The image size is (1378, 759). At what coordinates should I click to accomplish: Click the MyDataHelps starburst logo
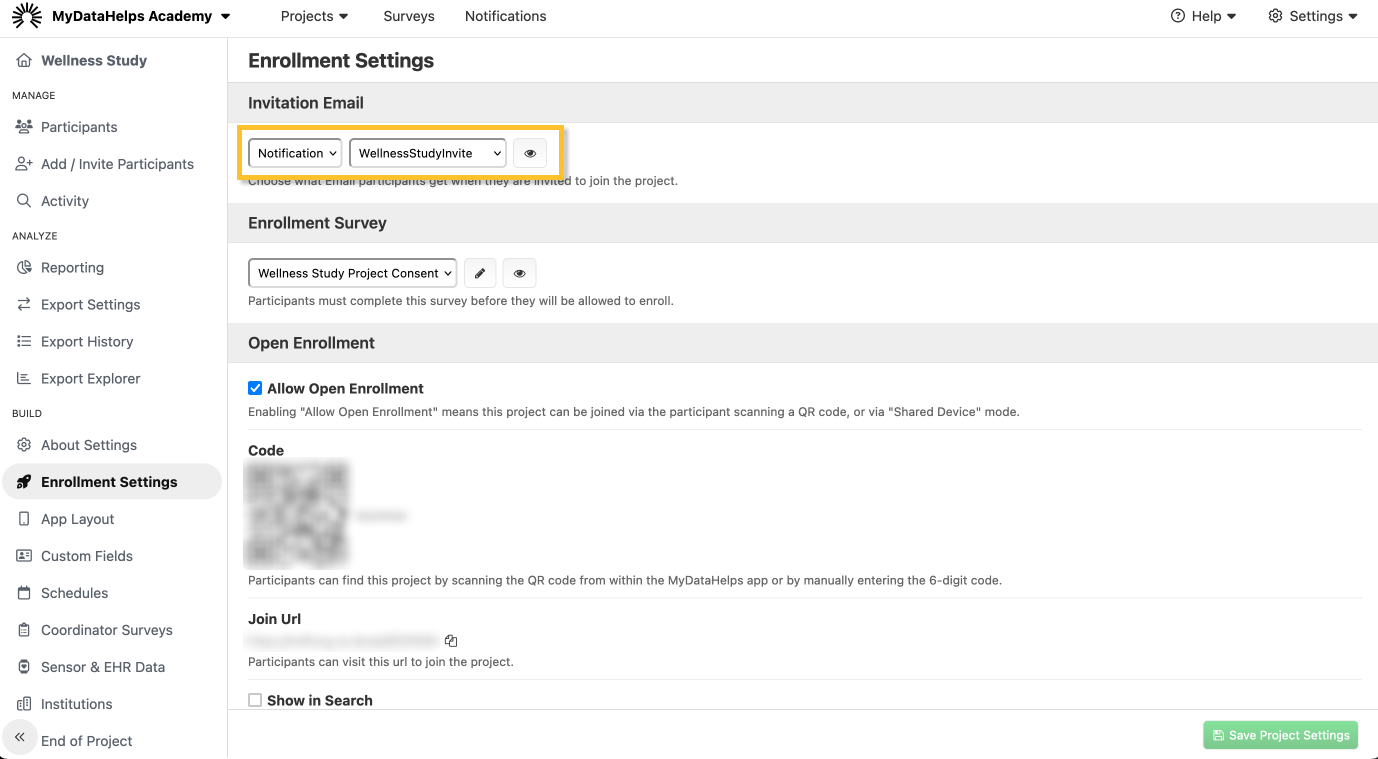point(26,16)
